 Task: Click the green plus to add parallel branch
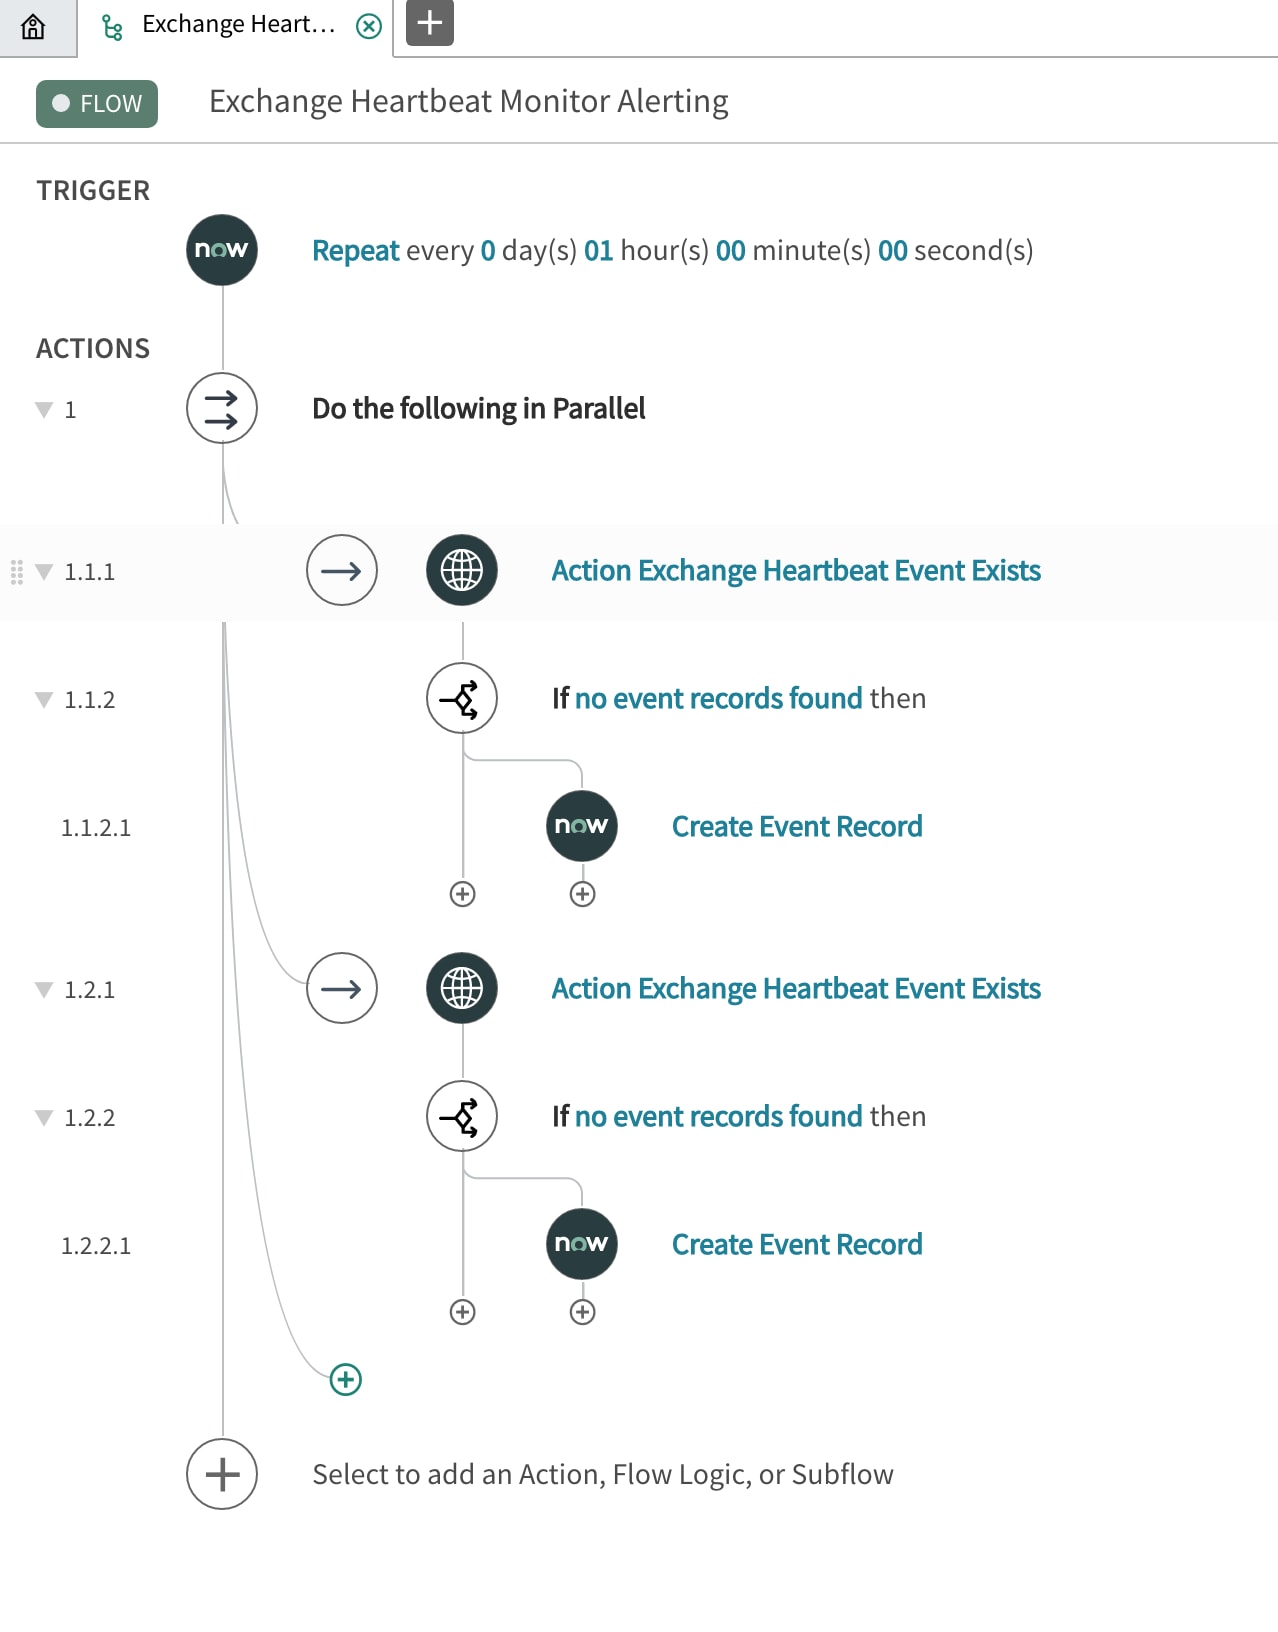click(x=346, y=1379)
